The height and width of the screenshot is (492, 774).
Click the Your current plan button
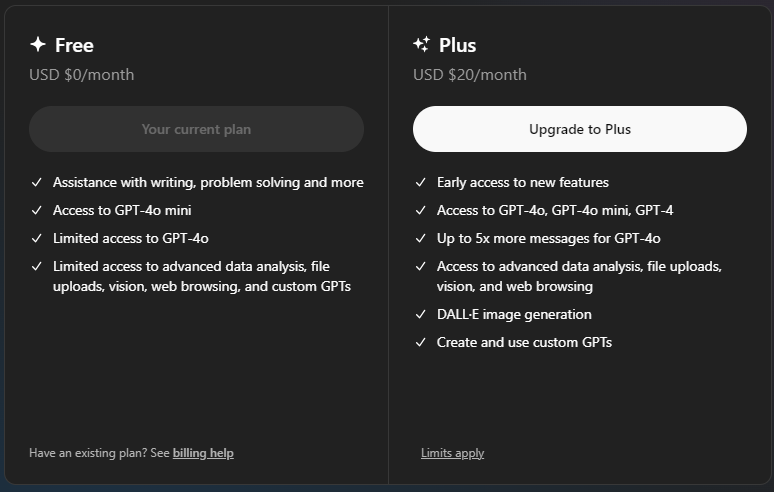[196, 129]
